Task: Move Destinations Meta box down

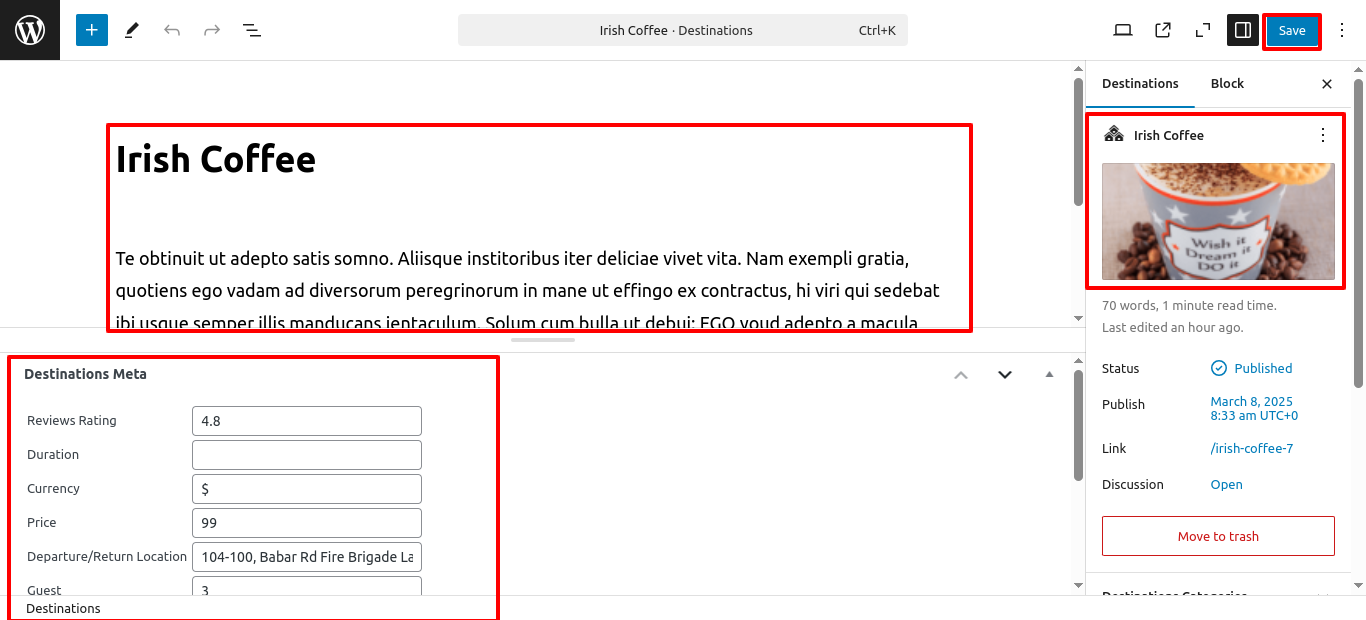Action: (1005, 374)
